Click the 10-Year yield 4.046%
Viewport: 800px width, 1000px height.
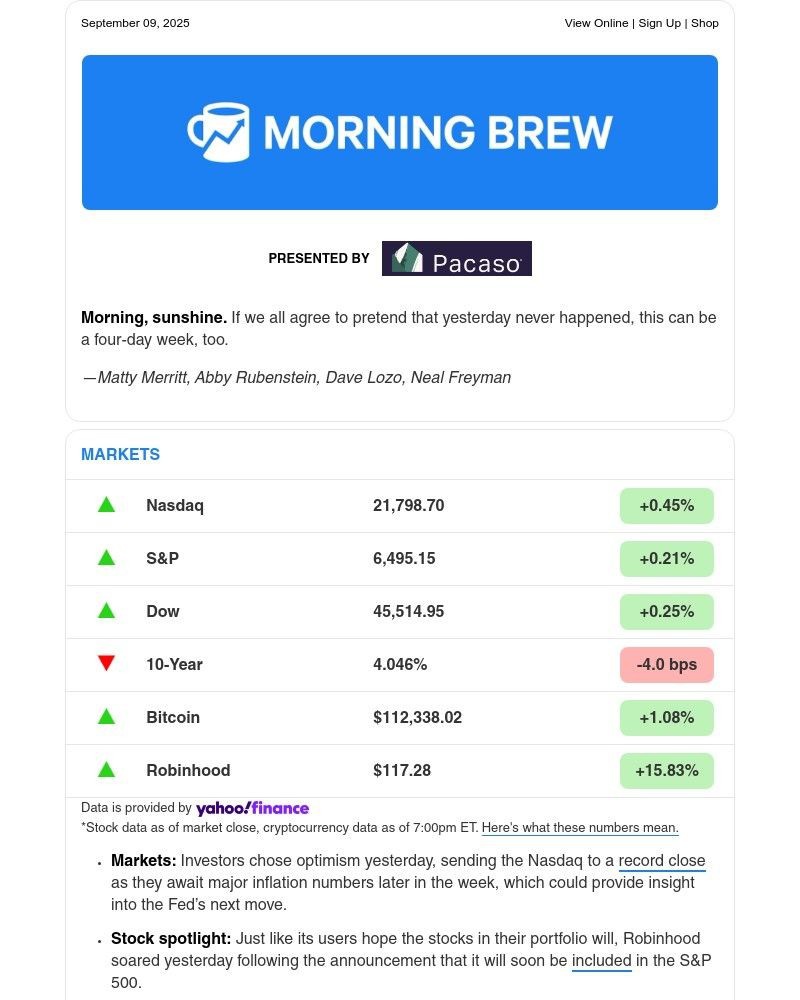tap(400, 665)
